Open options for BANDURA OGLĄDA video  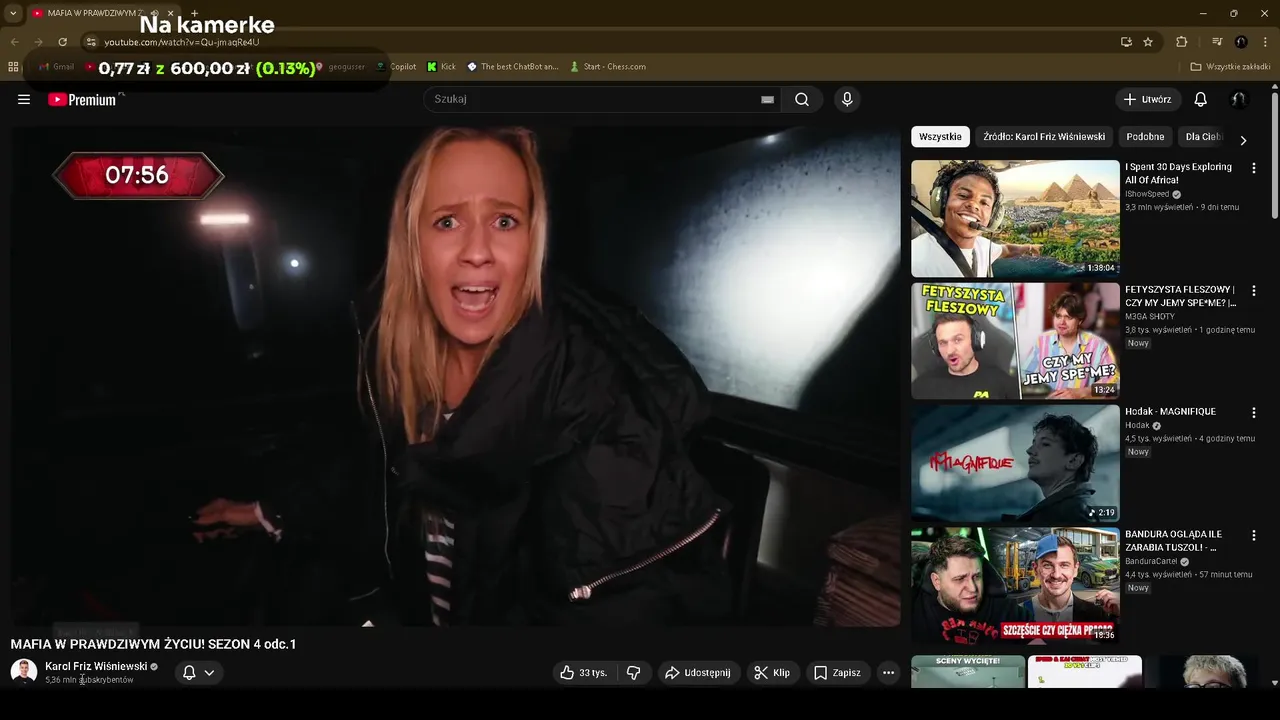point(1253,535)
